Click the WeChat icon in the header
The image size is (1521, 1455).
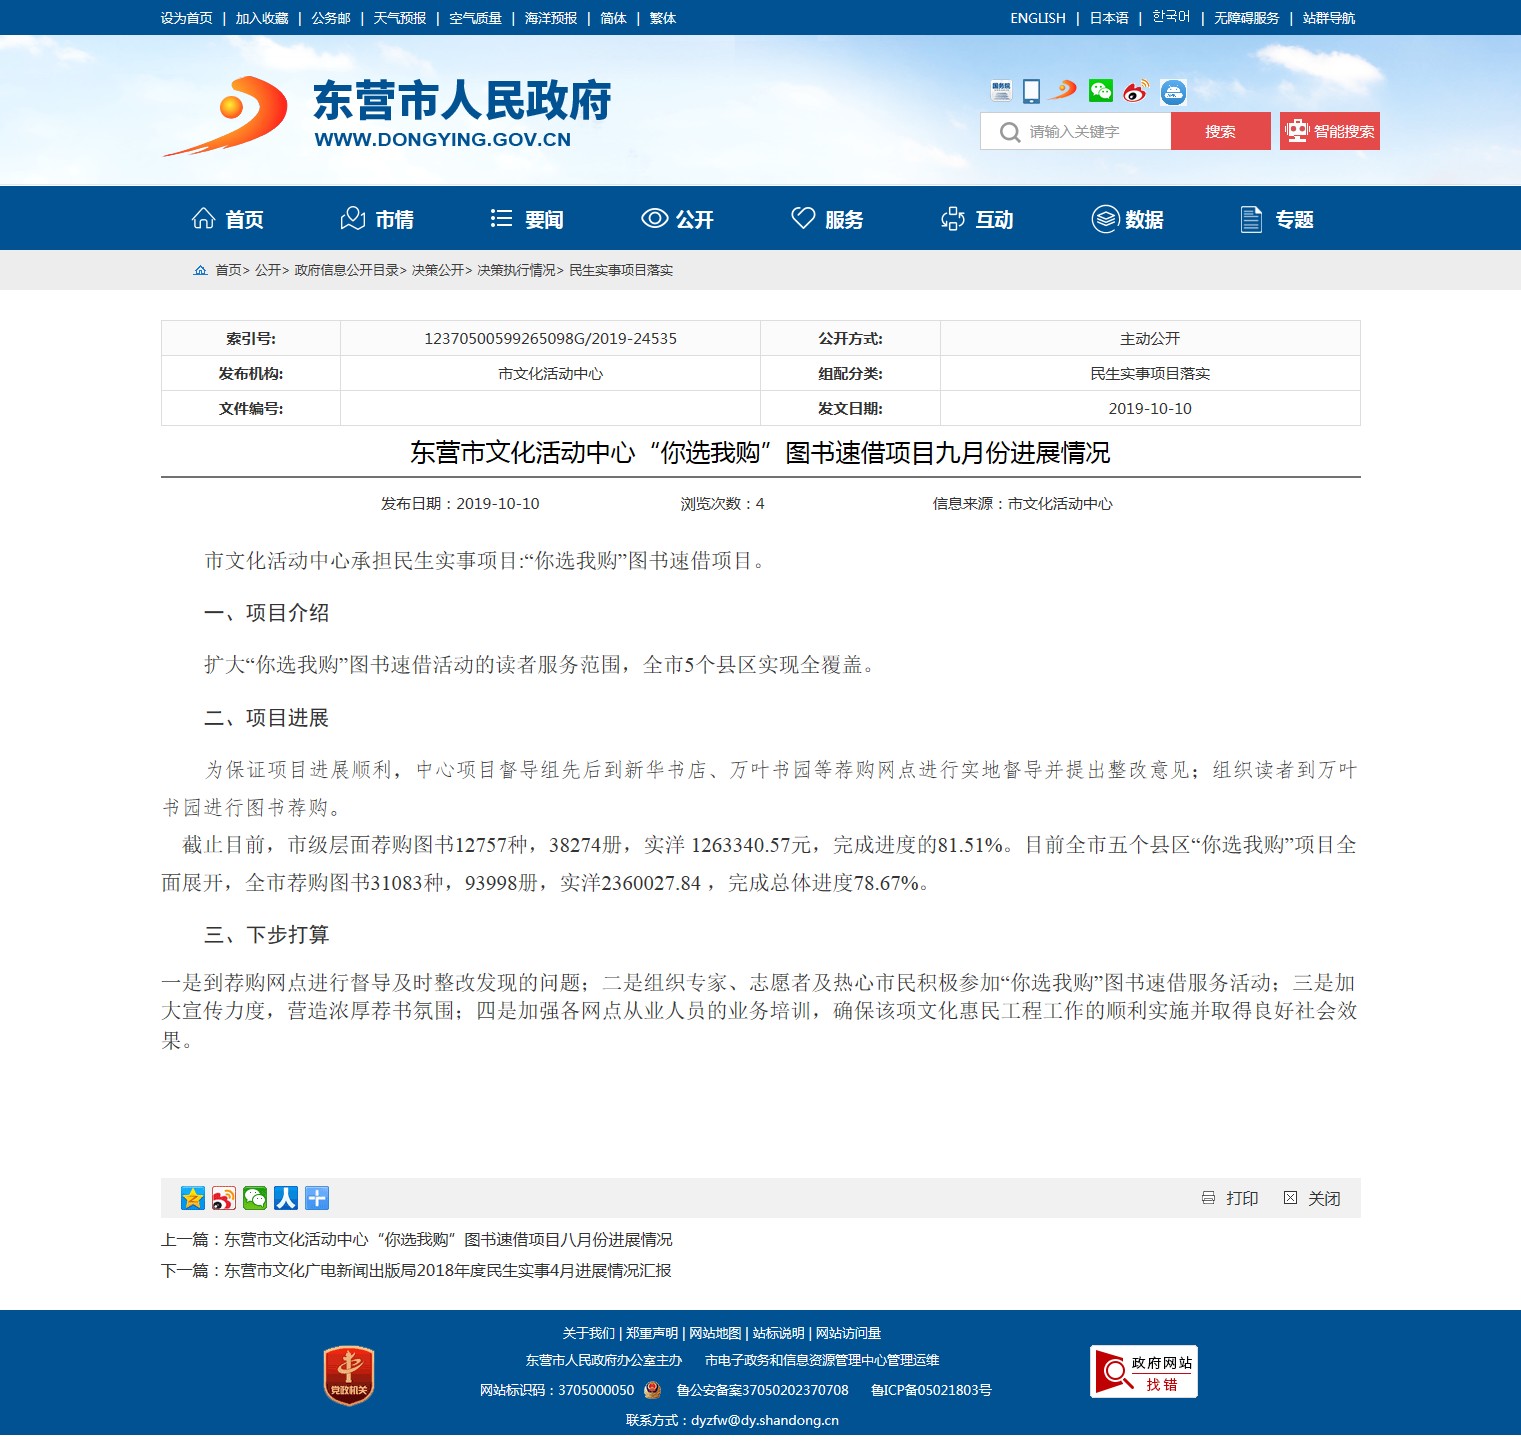coord(1100,92)
